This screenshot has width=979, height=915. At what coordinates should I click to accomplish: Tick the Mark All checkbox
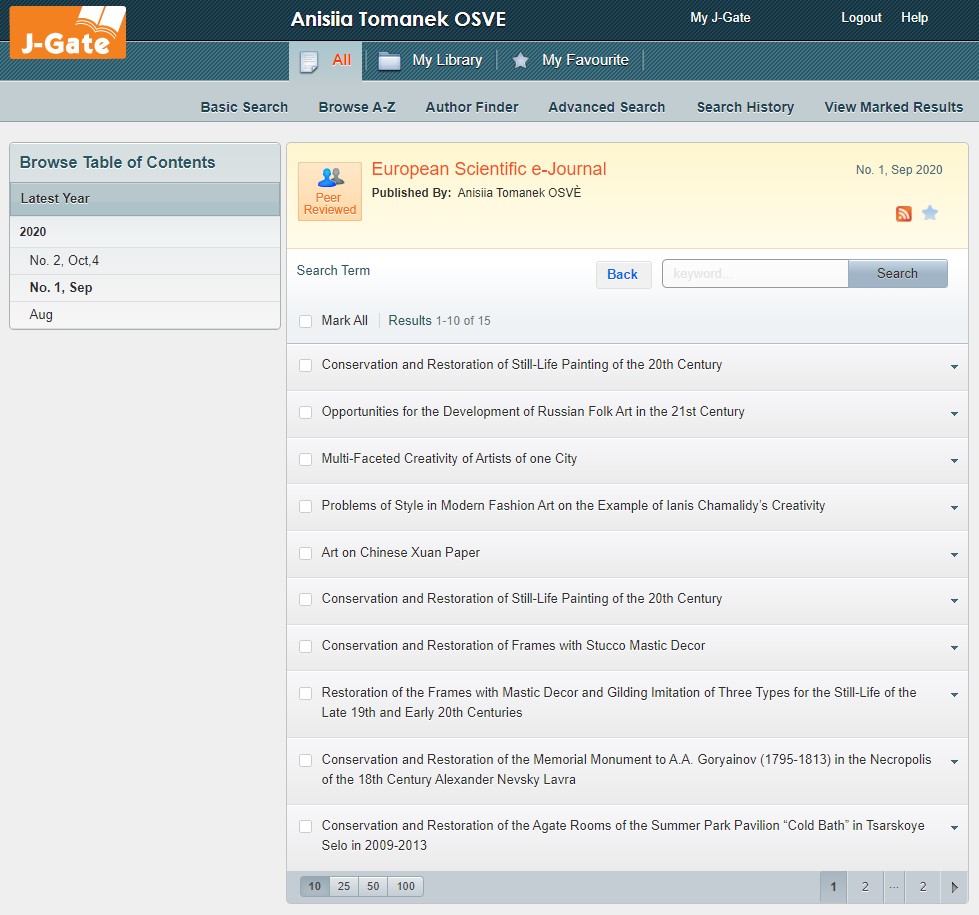305,321
